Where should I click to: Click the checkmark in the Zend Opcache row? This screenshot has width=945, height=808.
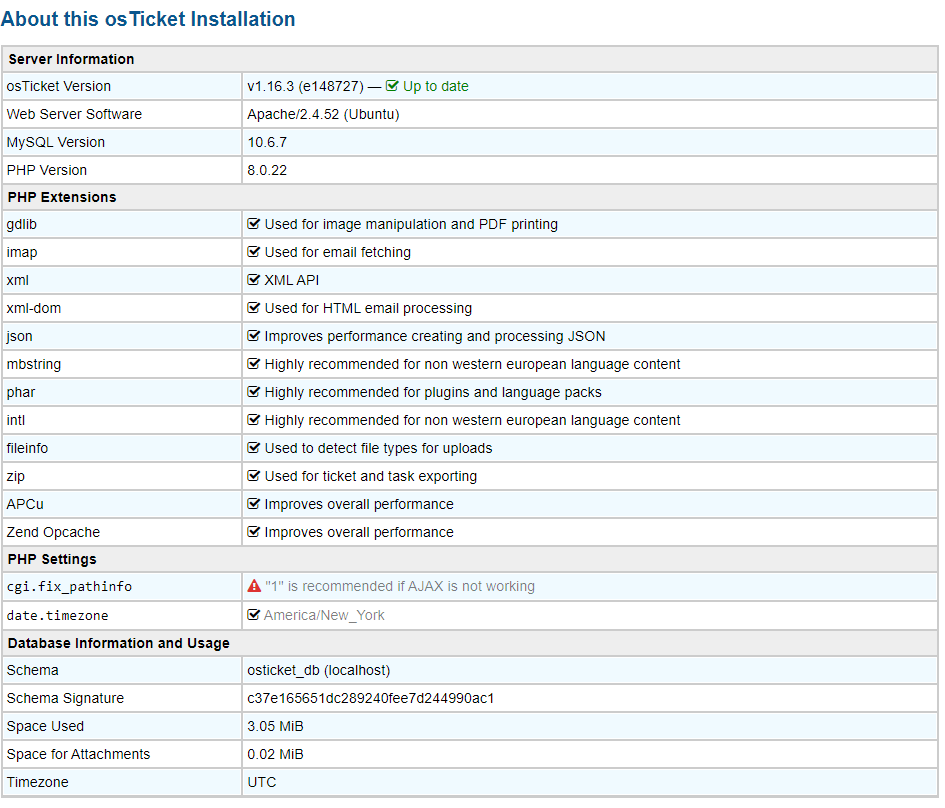coord(254,532)
